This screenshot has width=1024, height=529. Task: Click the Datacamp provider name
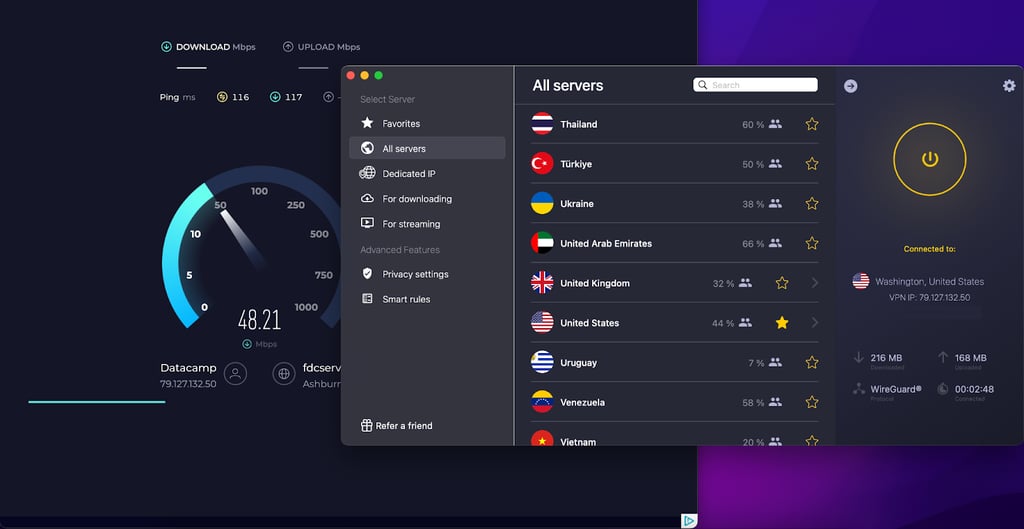click(188, 368)
